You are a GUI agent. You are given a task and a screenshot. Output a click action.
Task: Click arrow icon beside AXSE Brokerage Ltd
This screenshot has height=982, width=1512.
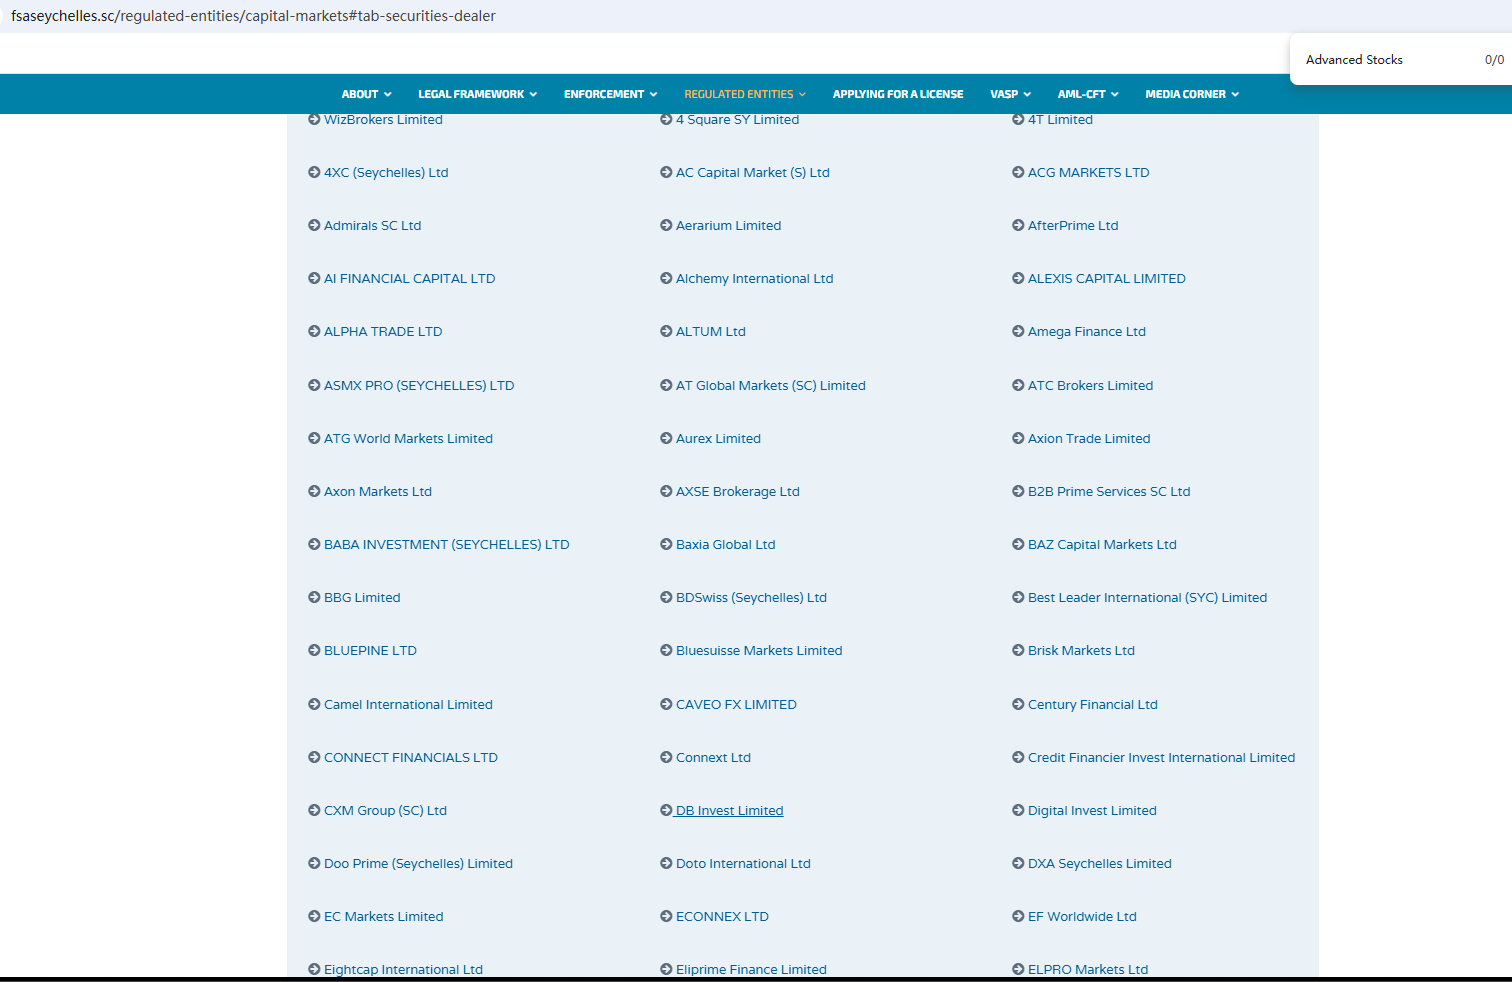(x=666, y=492)
